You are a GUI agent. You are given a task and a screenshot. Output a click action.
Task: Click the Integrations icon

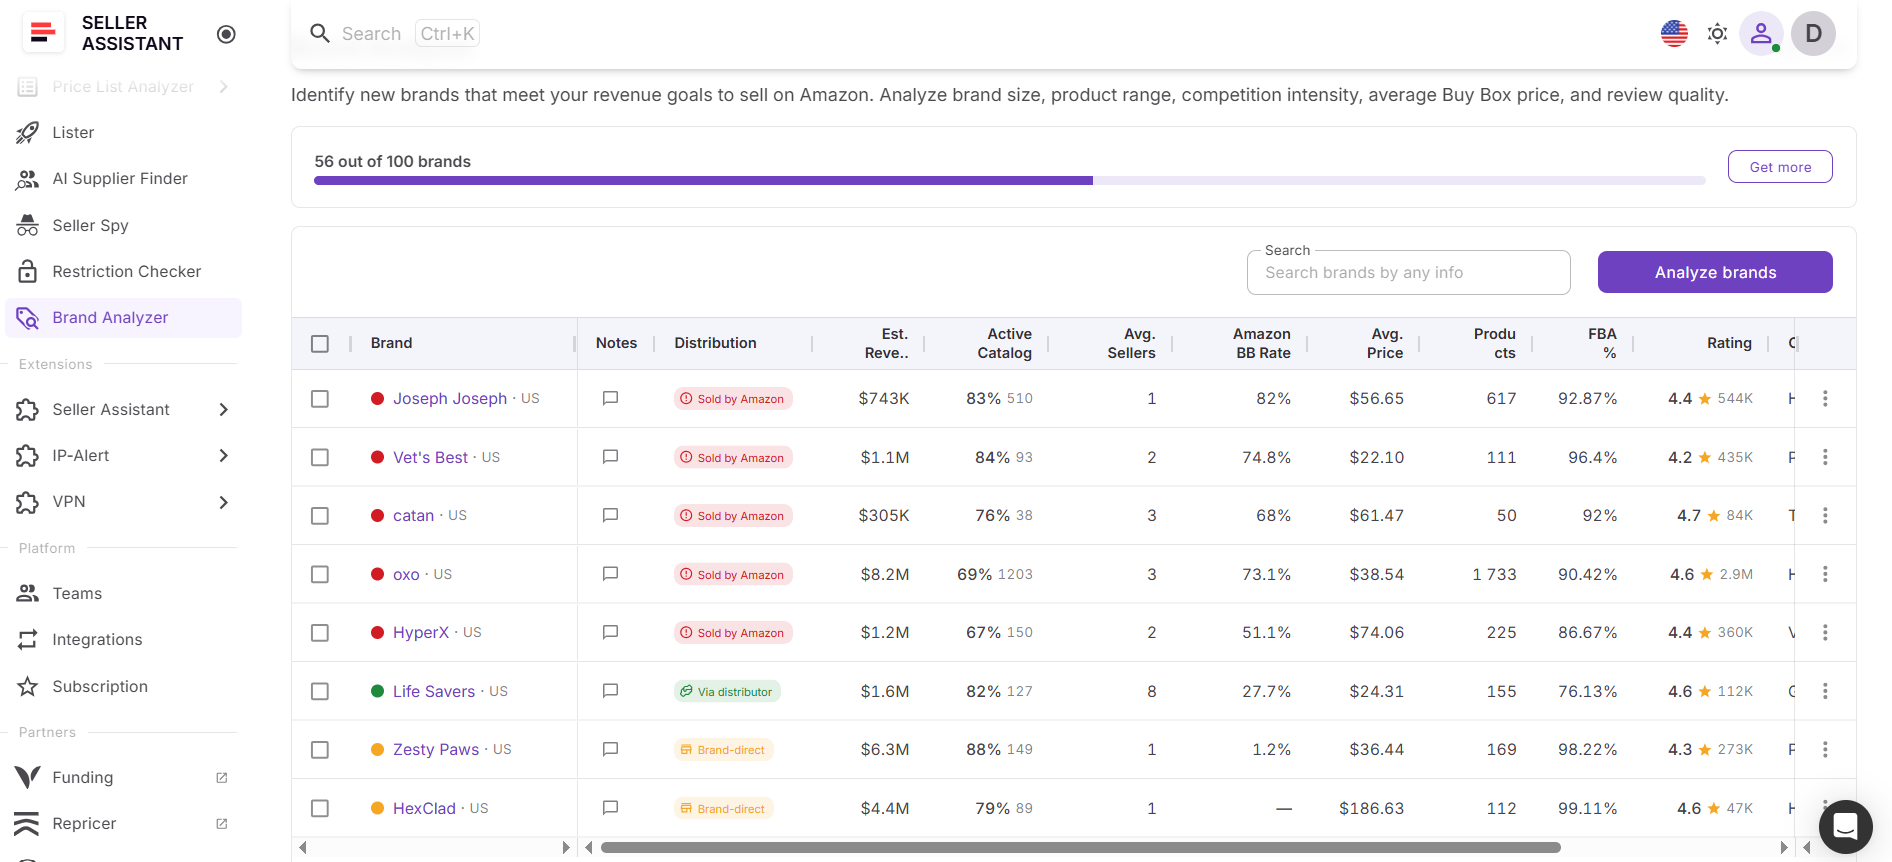28,639
